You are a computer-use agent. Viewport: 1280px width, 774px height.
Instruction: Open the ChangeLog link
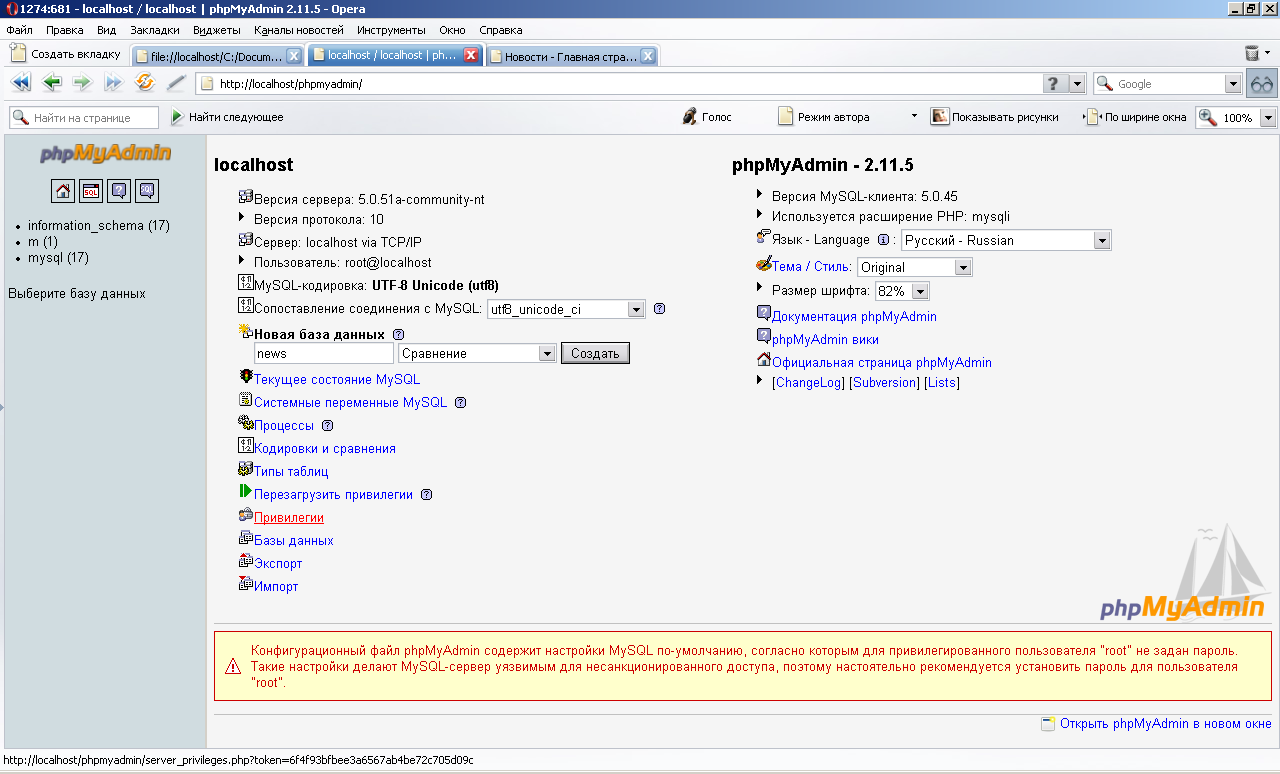pos(808,383)
